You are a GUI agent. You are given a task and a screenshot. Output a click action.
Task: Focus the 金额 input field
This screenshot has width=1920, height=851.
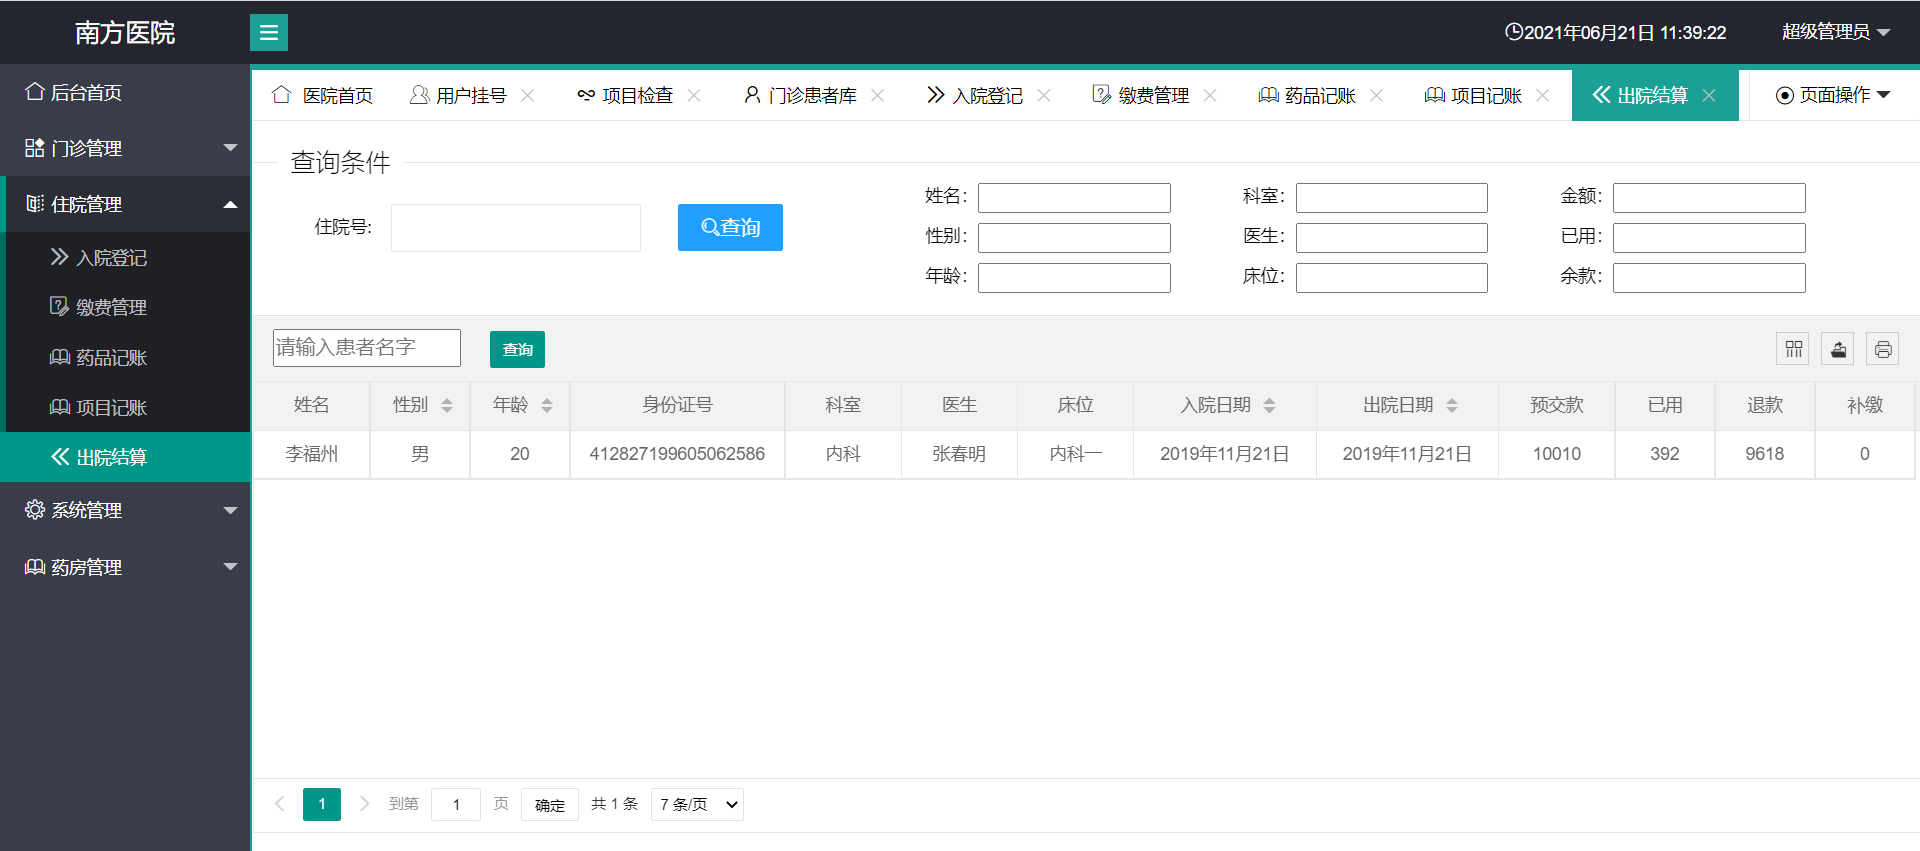pyautogui.click(x=1709, y=198)
